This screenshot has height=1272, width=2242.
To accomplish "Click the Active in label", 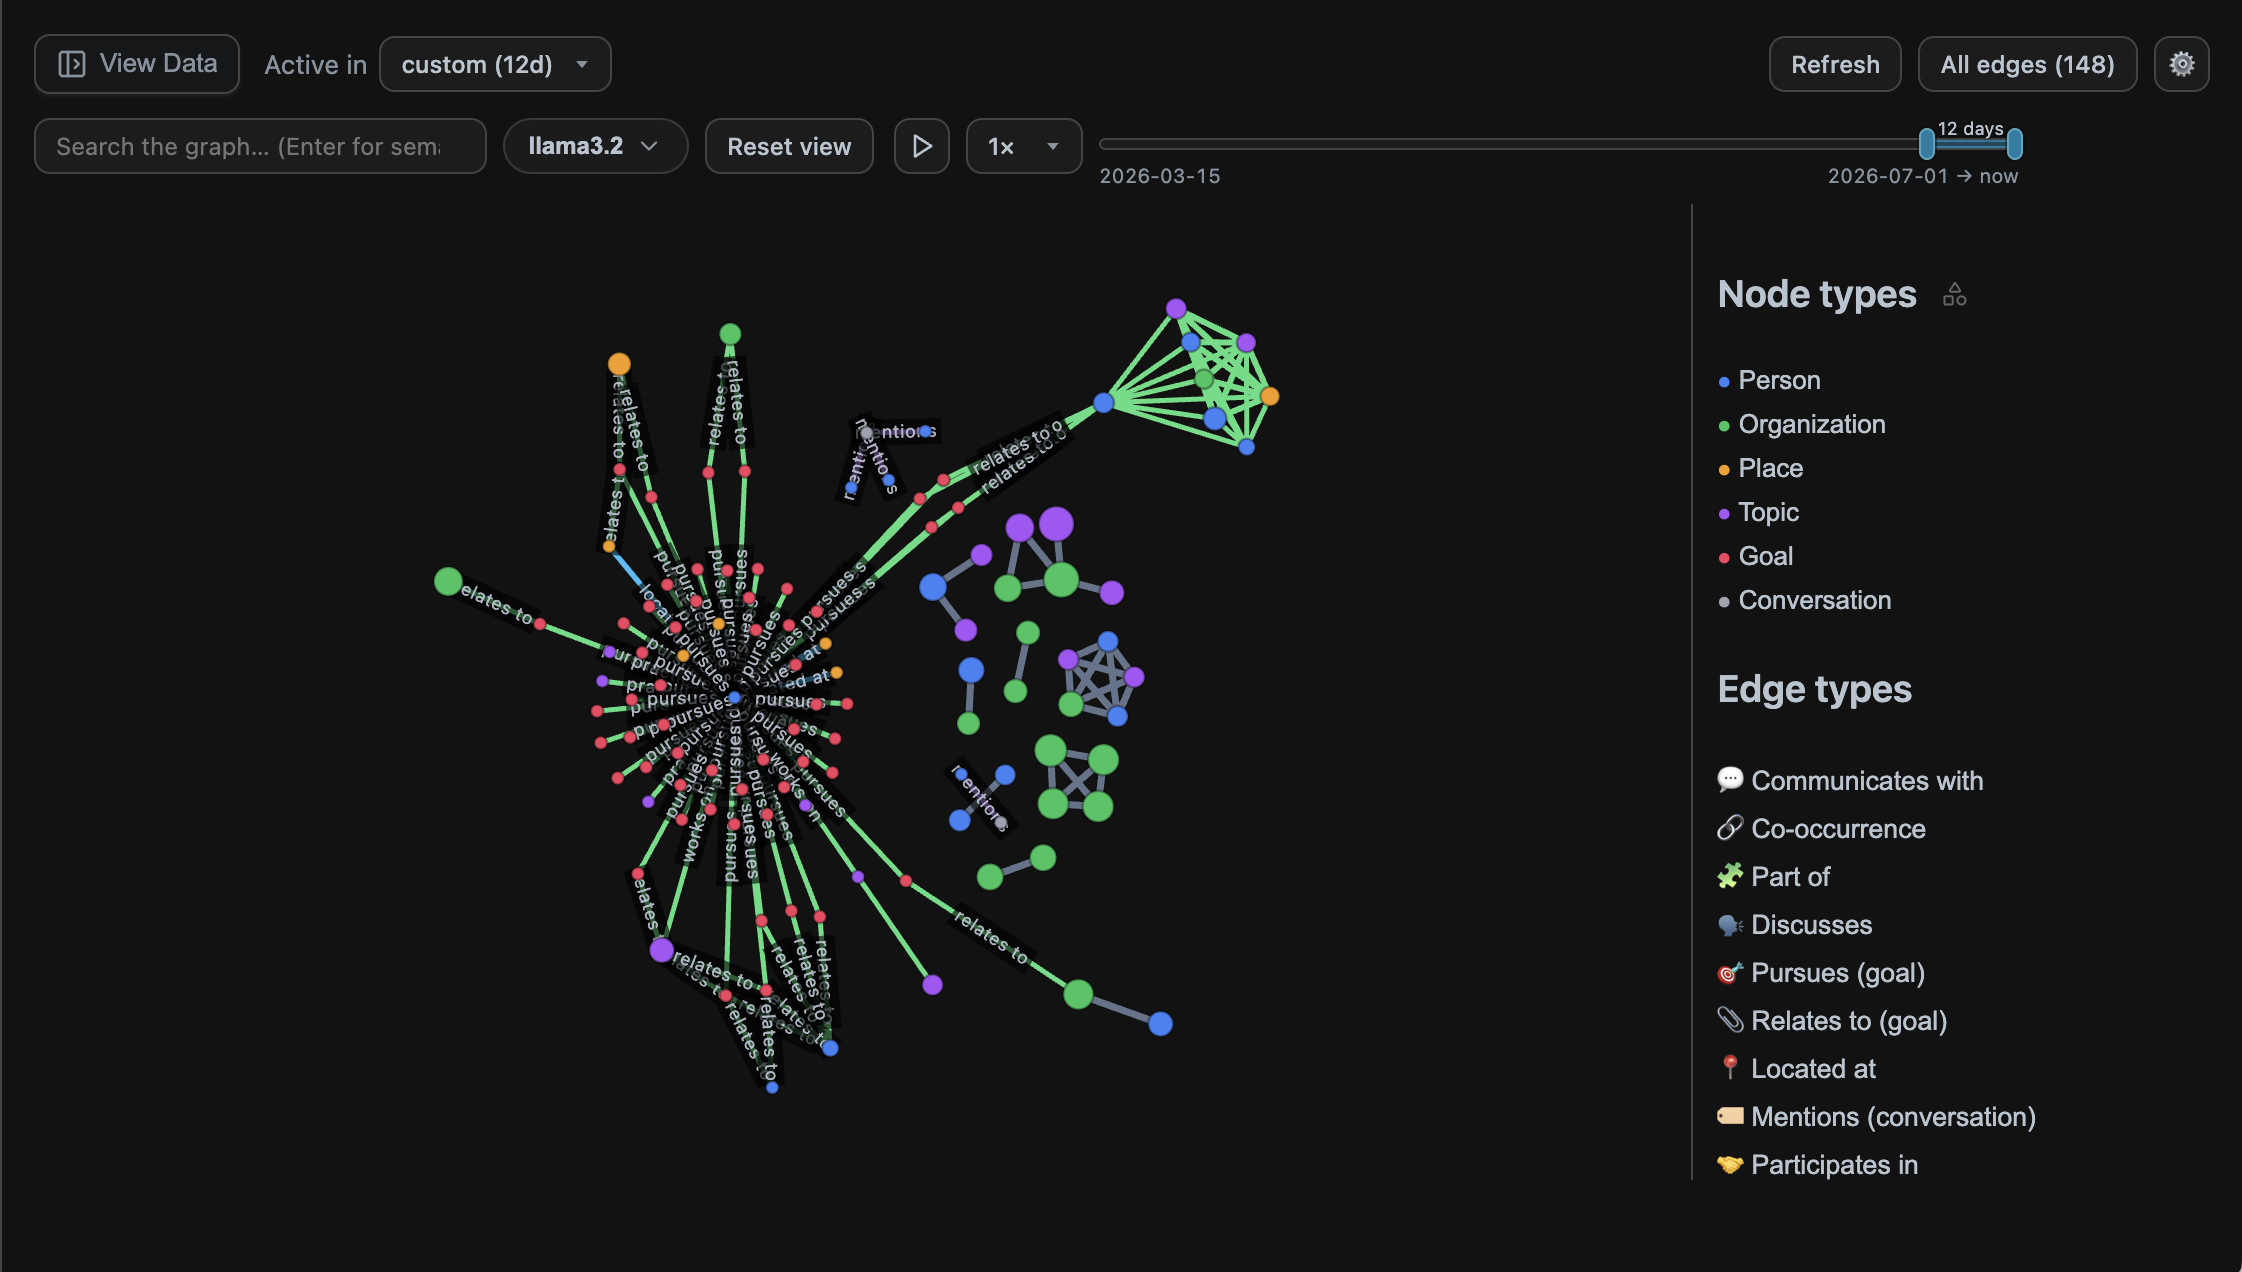I will coord(315,64).
